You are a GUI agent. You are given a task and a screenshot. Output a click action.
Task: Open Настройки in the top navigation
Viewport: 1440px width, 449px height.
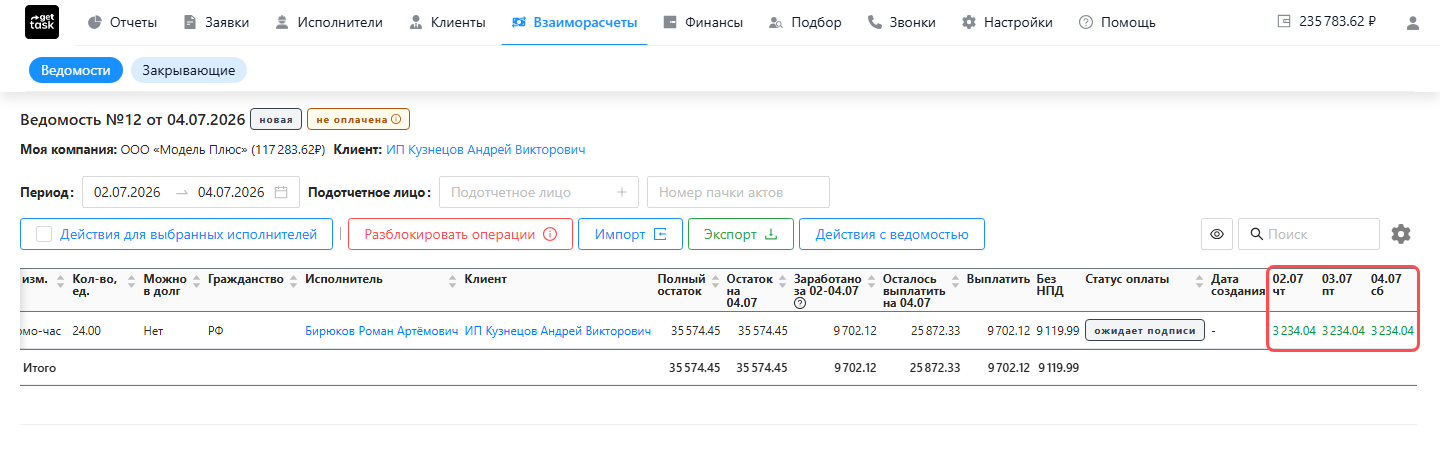(x=1006, y=22)
